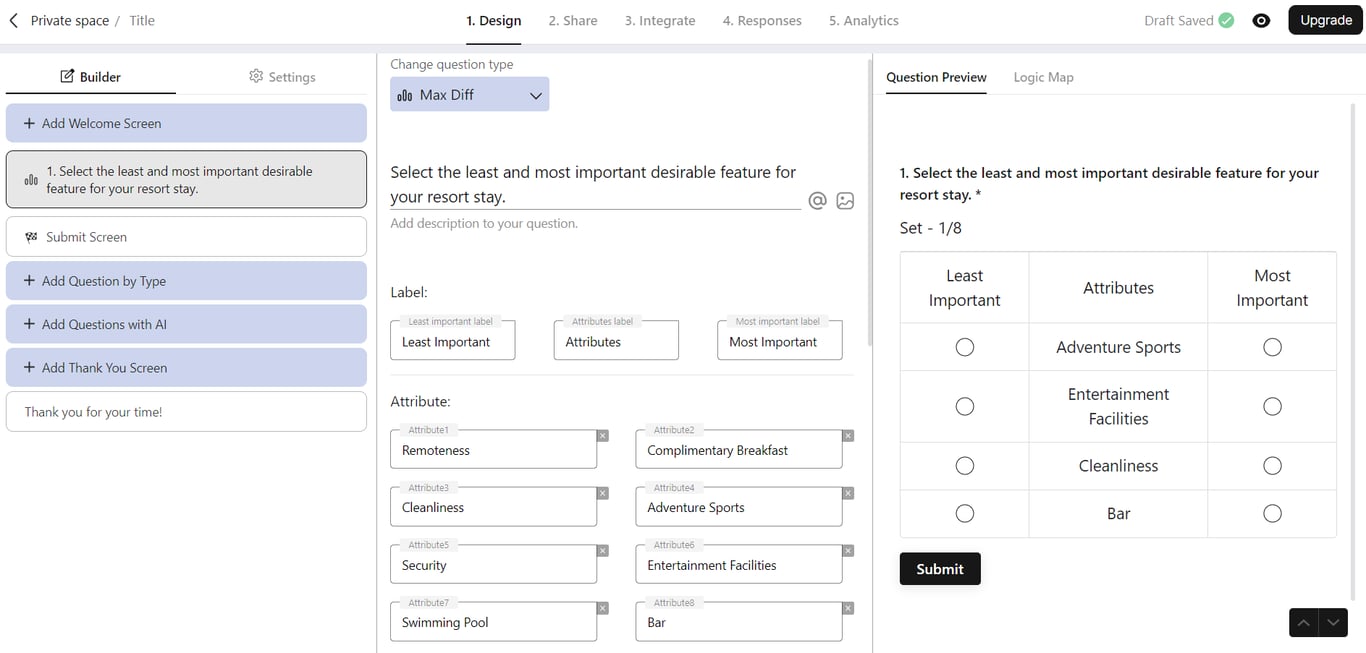The width and height of the screenshot is (1366, 653).
Task: Remove the Remoteness attribute with its X
Action: (x=602, y=436)
